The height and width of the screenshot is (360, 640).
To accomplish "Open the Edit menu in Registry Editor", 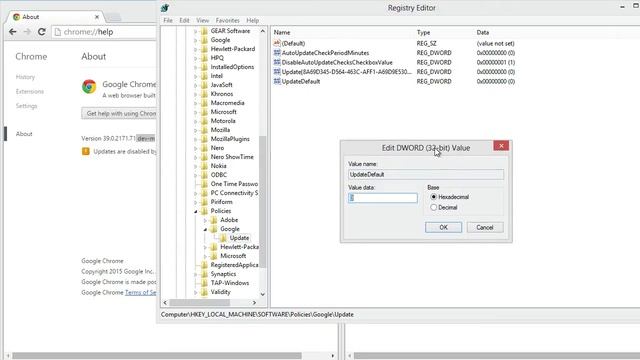I will [x=184, y=20].
